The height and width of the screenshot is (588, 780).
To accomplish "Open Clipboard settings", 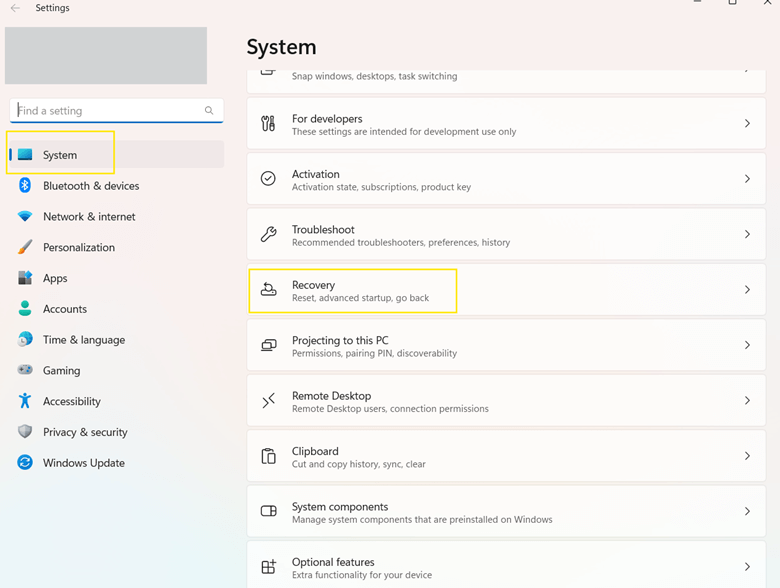I will (x=506, y=456).
